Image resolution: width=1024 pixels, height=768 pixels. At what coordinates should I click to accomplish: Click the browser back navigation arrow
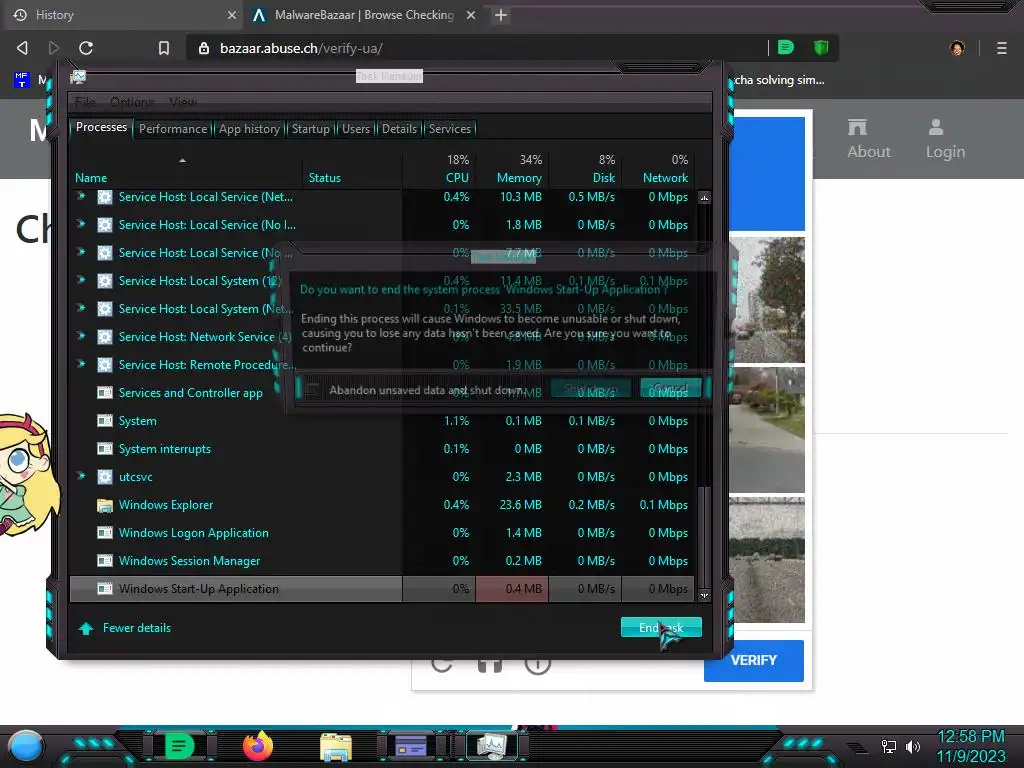22,48
